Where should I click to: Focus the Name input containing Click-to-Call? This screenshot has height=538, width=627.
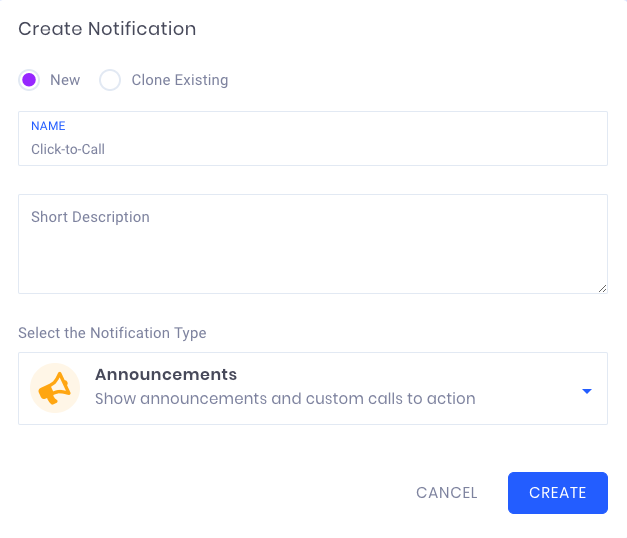pyautogui.click(x=313, y=138)
